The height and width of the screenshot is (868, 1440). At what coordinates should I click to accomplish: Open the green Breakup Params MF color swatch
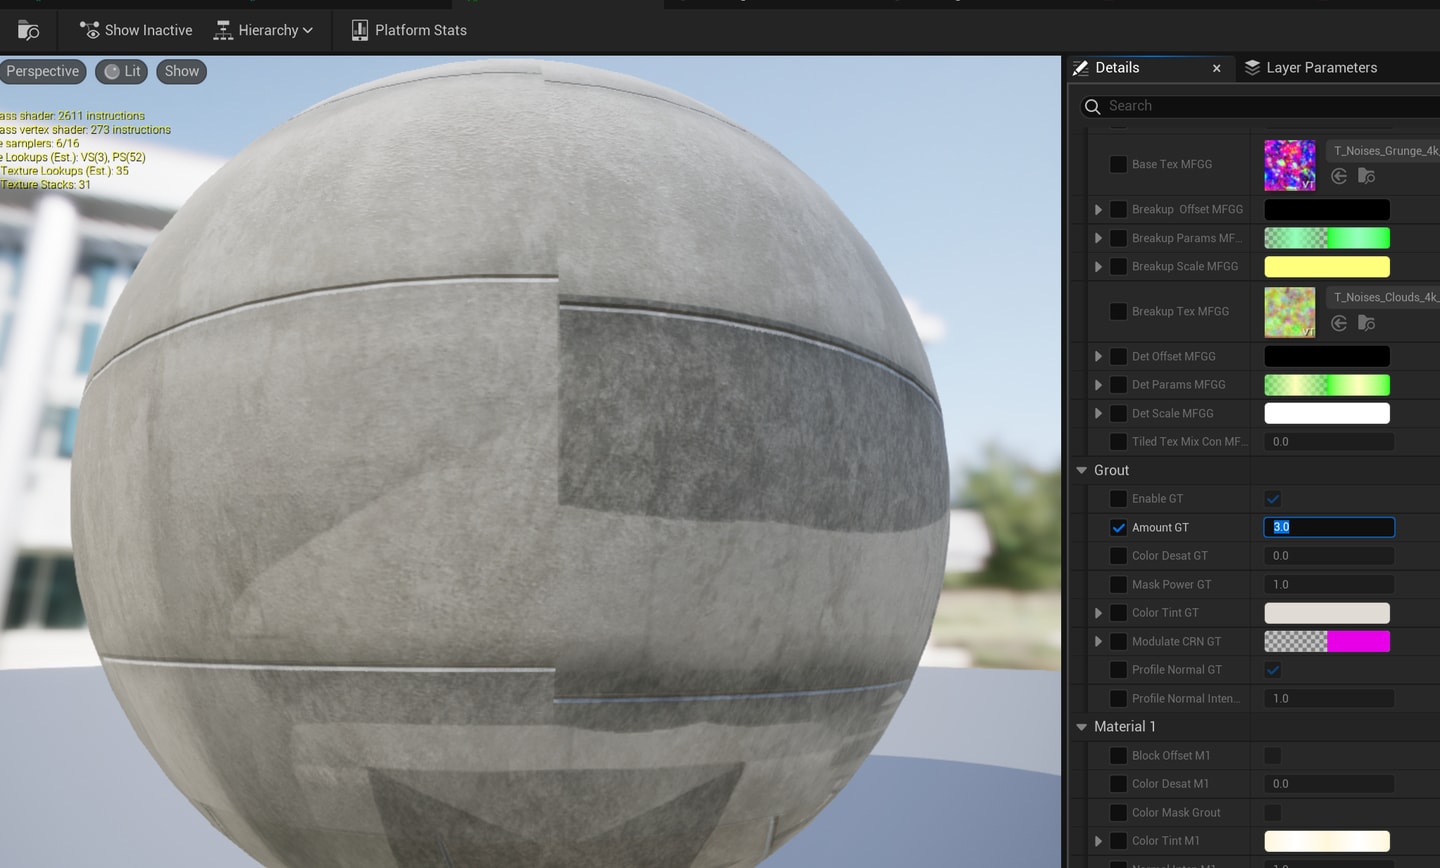pyautogui.click(x=1327, y=238)
